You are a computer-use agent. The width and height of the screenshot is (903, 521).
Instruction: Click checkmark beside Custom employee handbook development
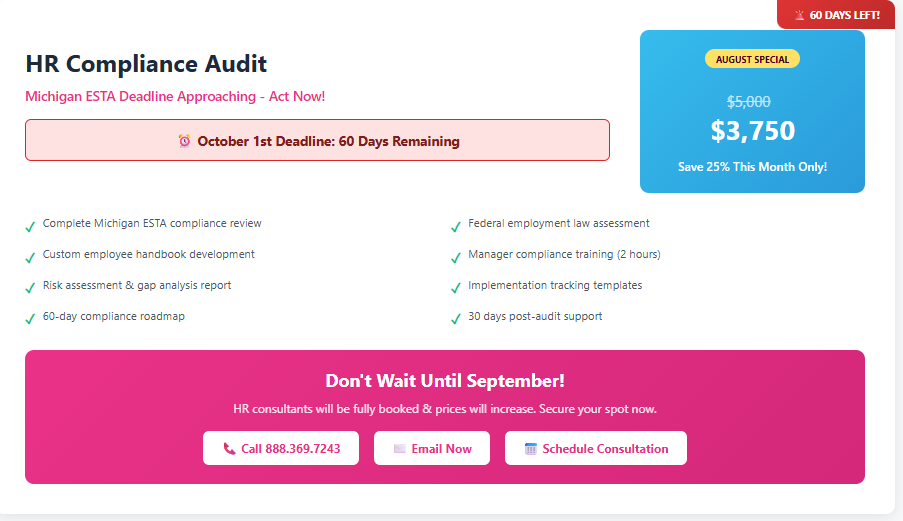point(31,257)
